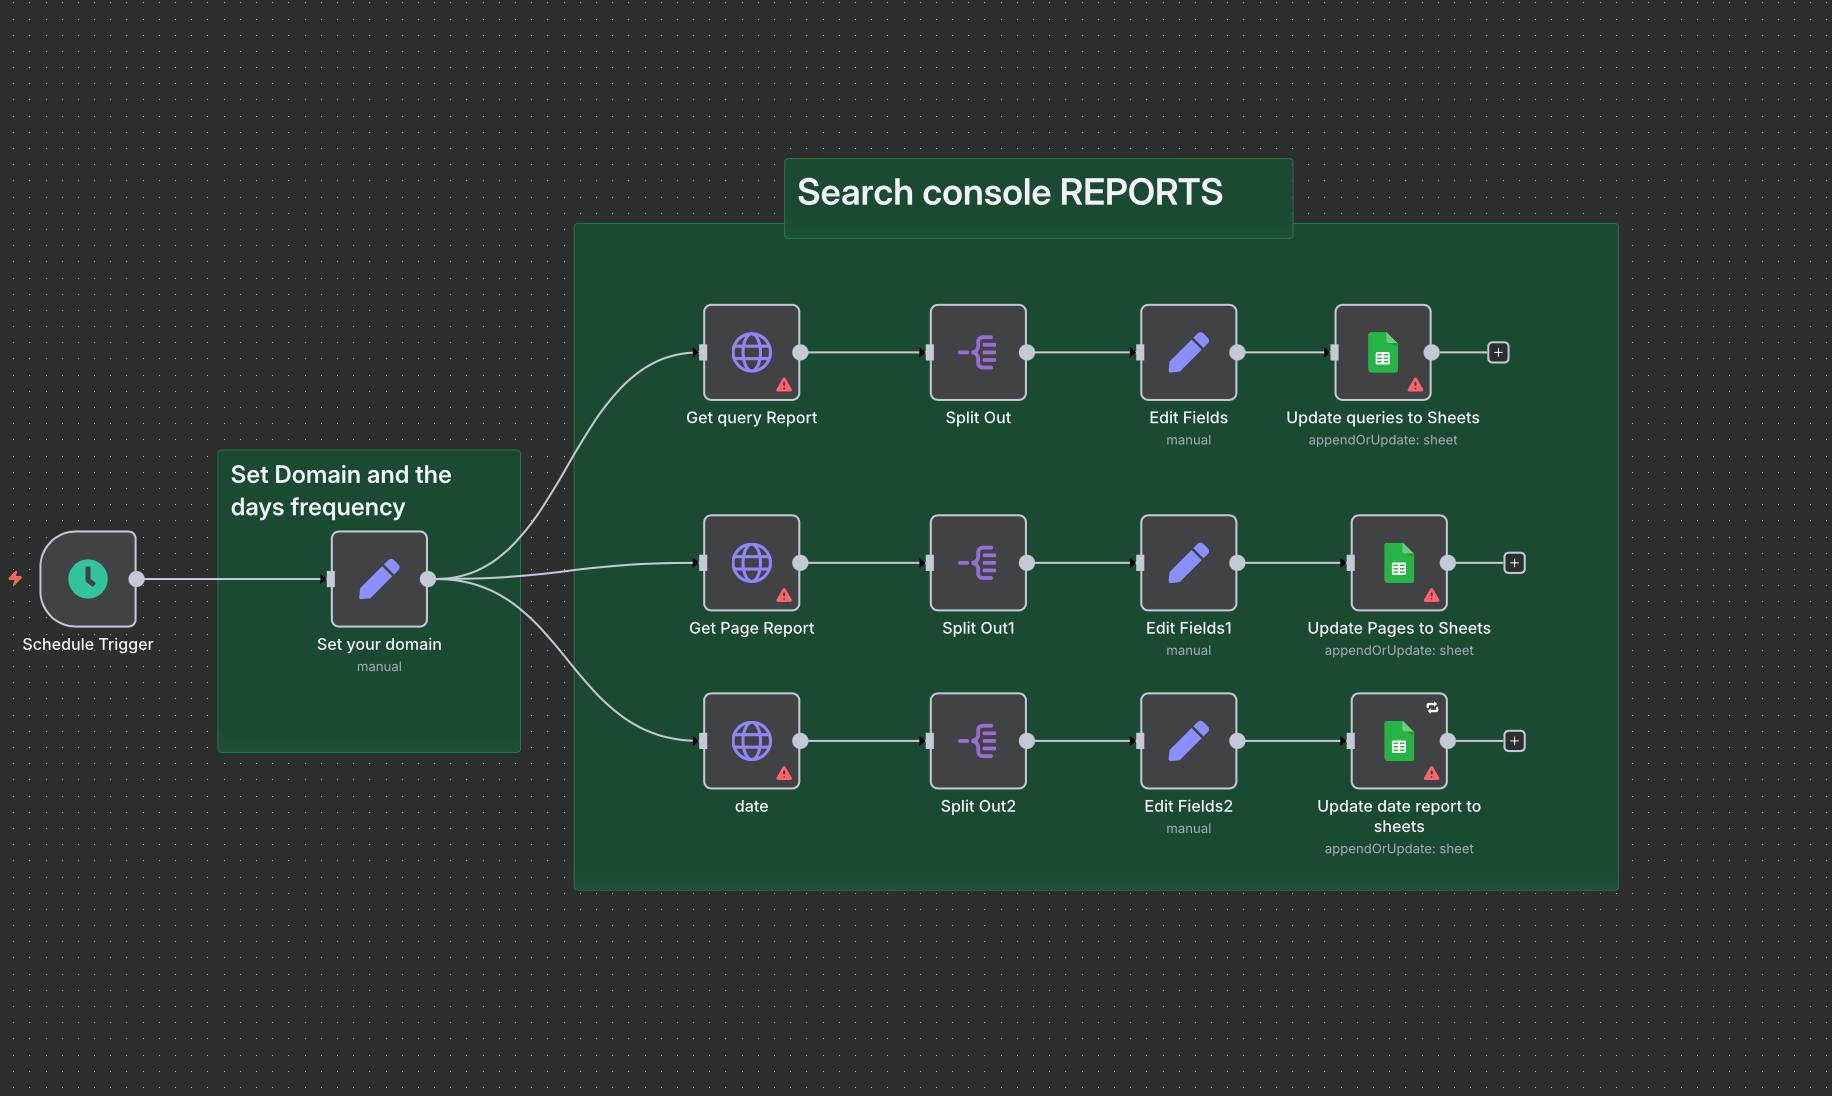Image resolution: width=1832 pixels, height=1096 pixels.
Task: Open the Set your domain node
Action: (x=379, y=579)
